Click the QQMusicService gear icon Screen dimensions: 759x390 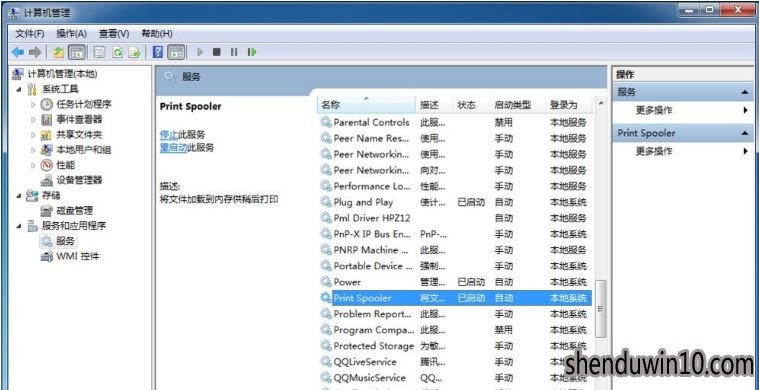pyautogui.click(x=326, y=377)
